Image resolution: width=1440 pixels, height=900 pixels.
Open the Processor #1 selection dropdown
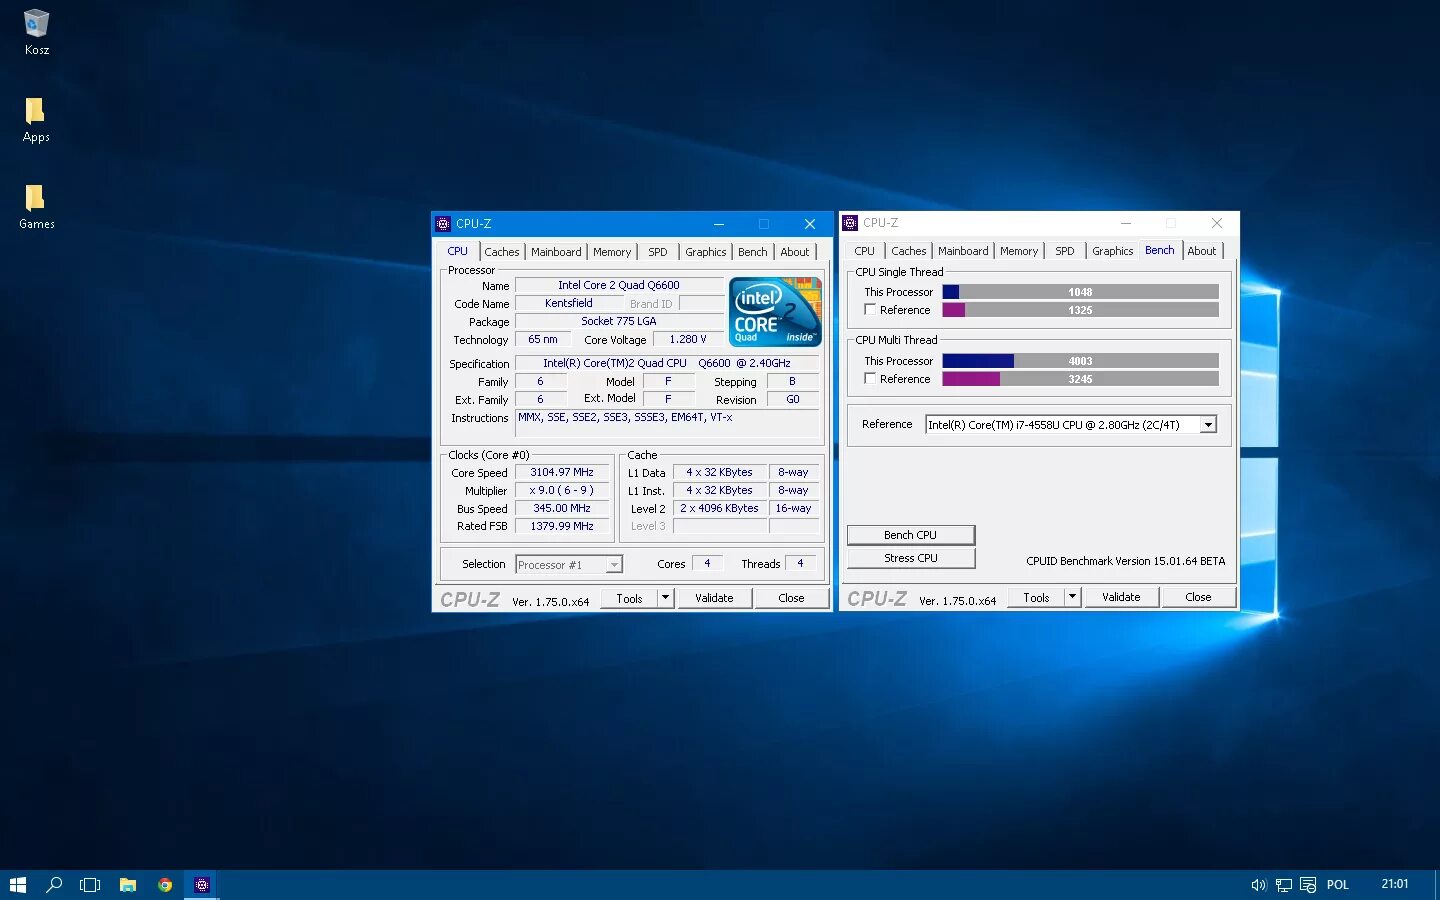(568, 565)
